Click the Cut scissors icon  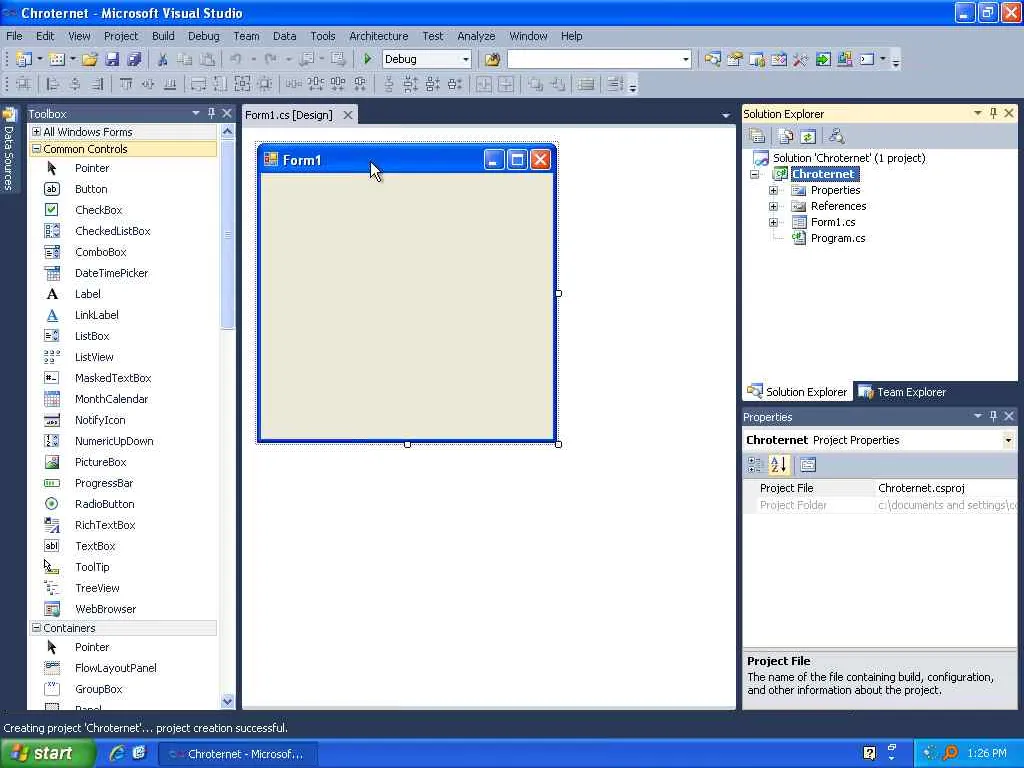(x=163, y=59)
